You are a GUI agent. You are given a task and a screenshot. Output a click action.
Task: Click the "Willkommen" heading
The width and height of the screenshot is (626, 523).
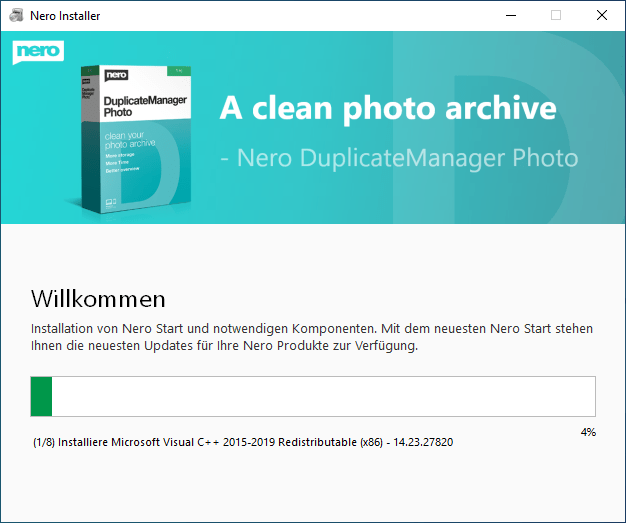pyautogui.click(x=98, y=298)
